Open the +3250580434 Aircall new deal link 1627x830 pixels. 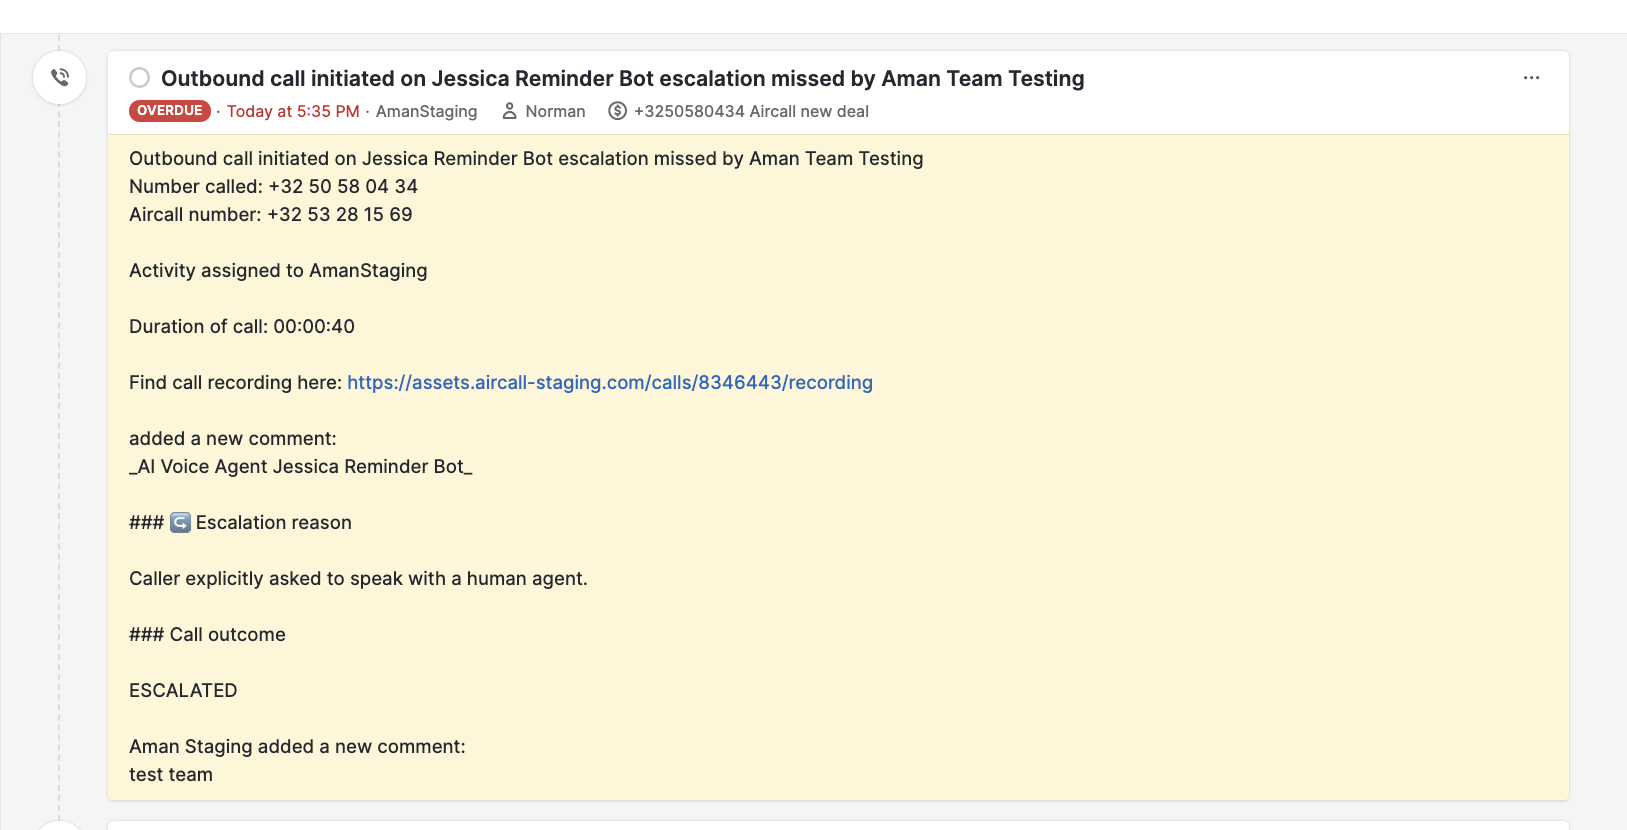click(x=751, y=111)
